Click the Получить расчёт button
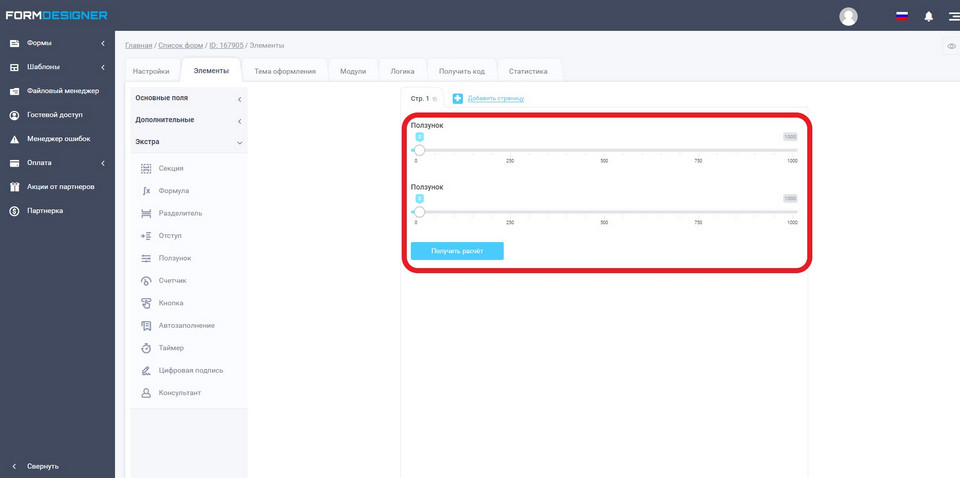 457,251
